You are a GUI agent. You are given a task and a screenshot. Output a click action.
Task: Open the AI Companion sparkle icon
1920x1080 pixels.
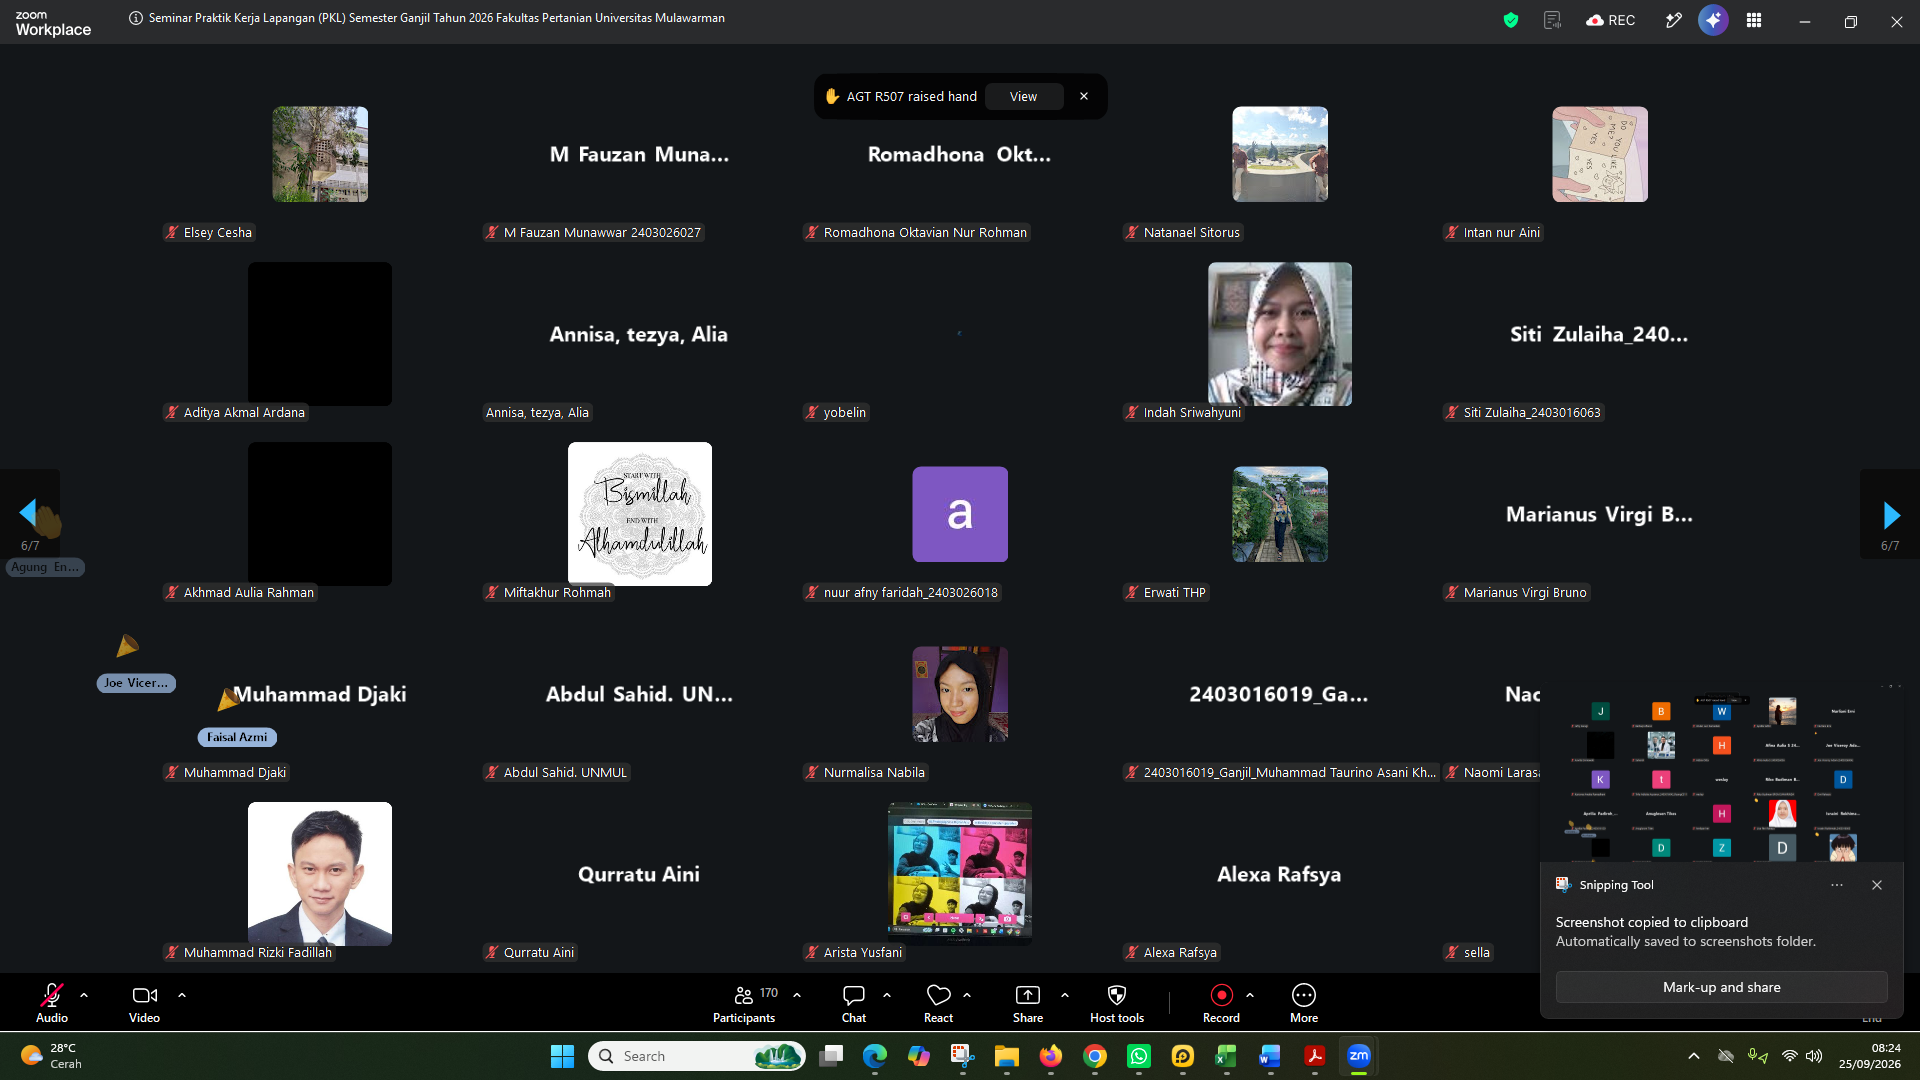[x=1713, y=20]
